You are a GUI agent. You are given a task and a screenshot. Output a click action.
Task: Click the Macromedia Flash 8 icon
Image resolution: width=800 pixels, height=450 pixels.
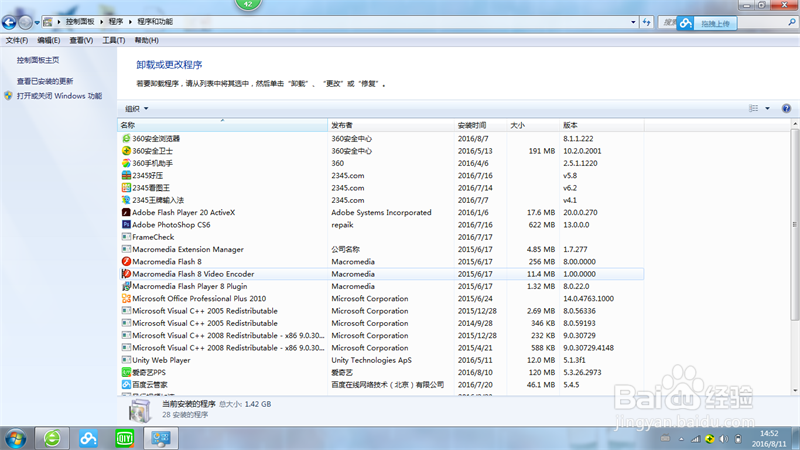click(126, 261)
